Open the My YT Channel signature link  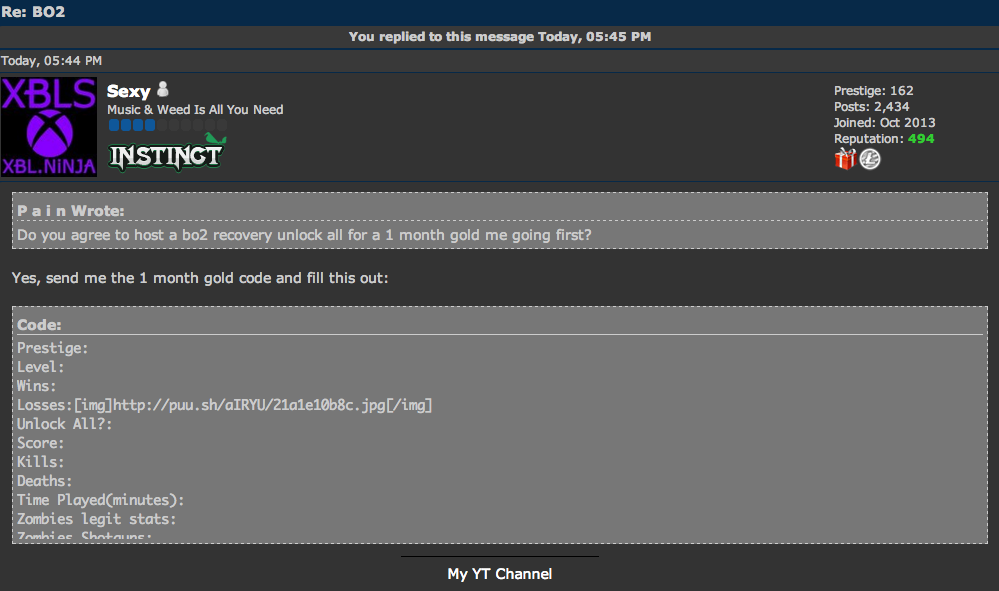tap(499, 574)
